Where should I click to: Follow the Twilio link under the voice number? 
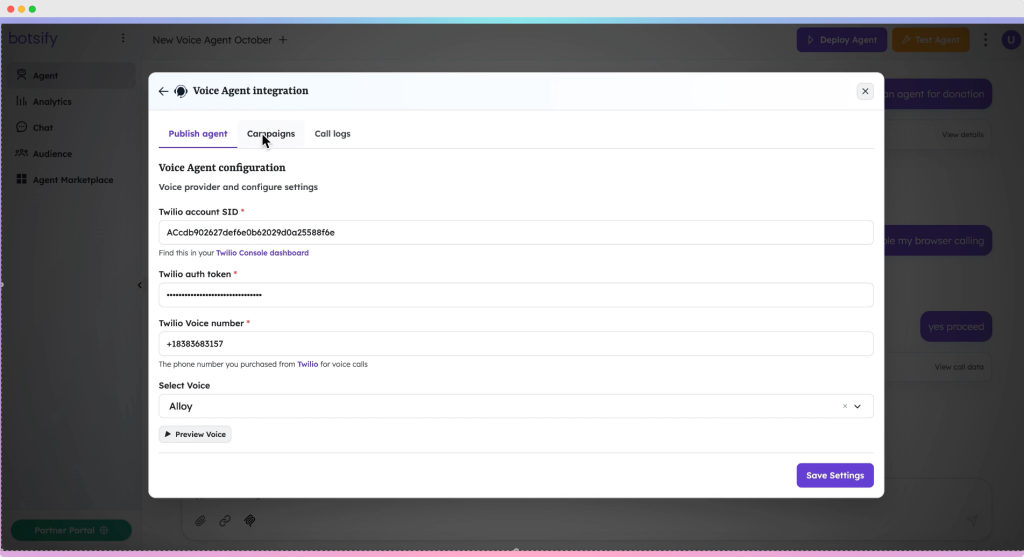coord(308,364)
